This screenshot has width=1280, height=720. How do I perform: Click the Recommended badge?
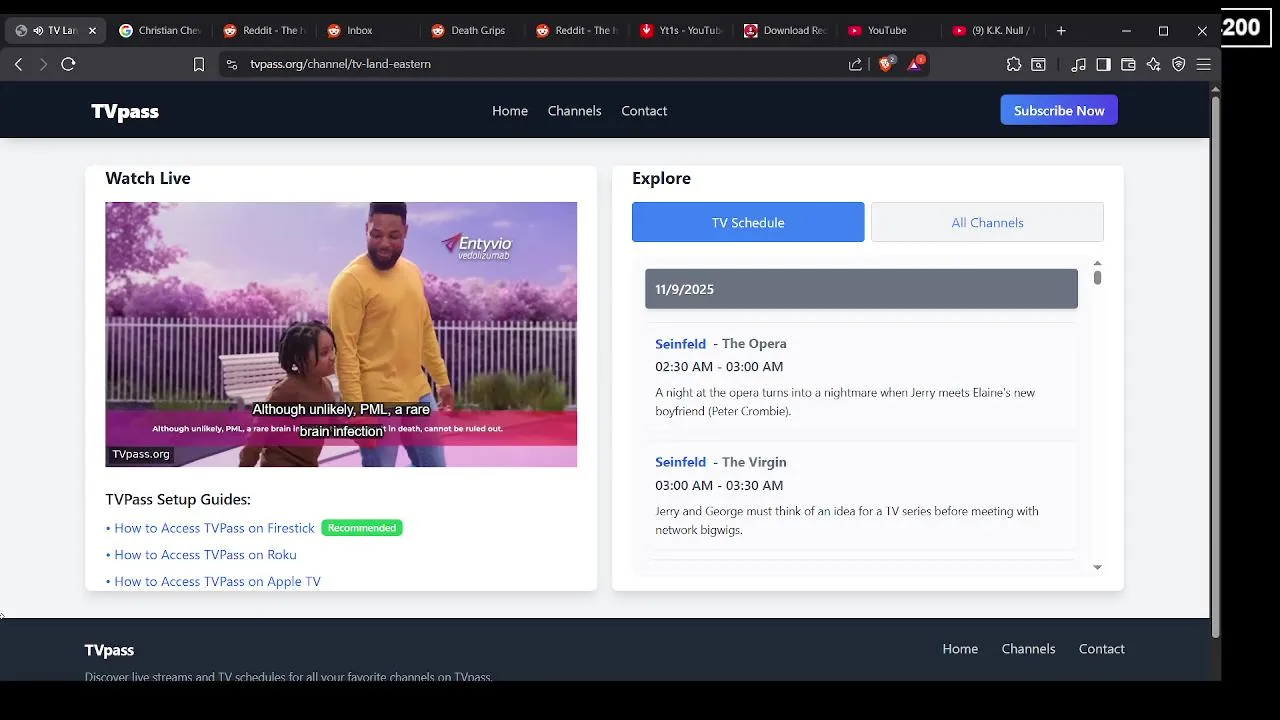(362, 528)
